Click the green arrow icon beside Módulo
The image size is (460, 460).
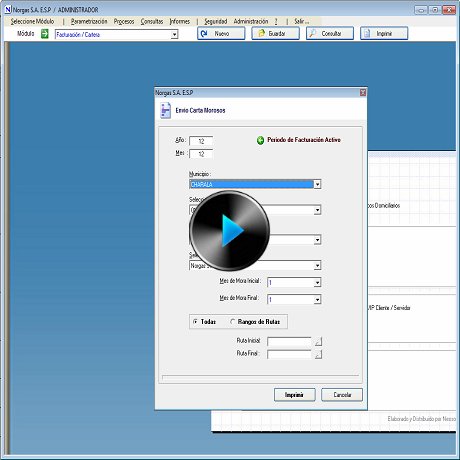(45, 34)
